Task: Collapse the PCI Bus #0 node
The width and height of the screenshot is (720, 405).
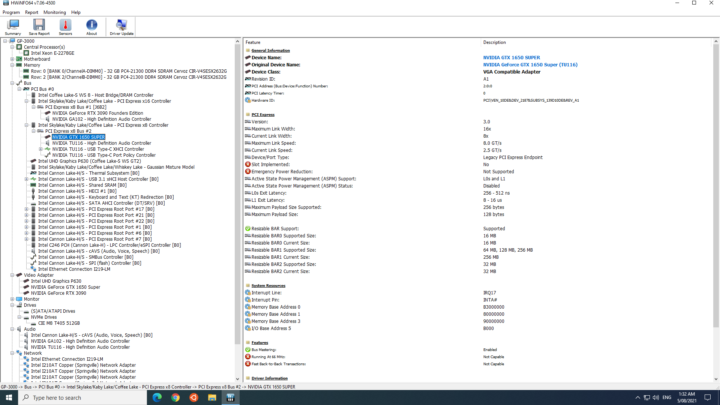Action: point(19,89)
